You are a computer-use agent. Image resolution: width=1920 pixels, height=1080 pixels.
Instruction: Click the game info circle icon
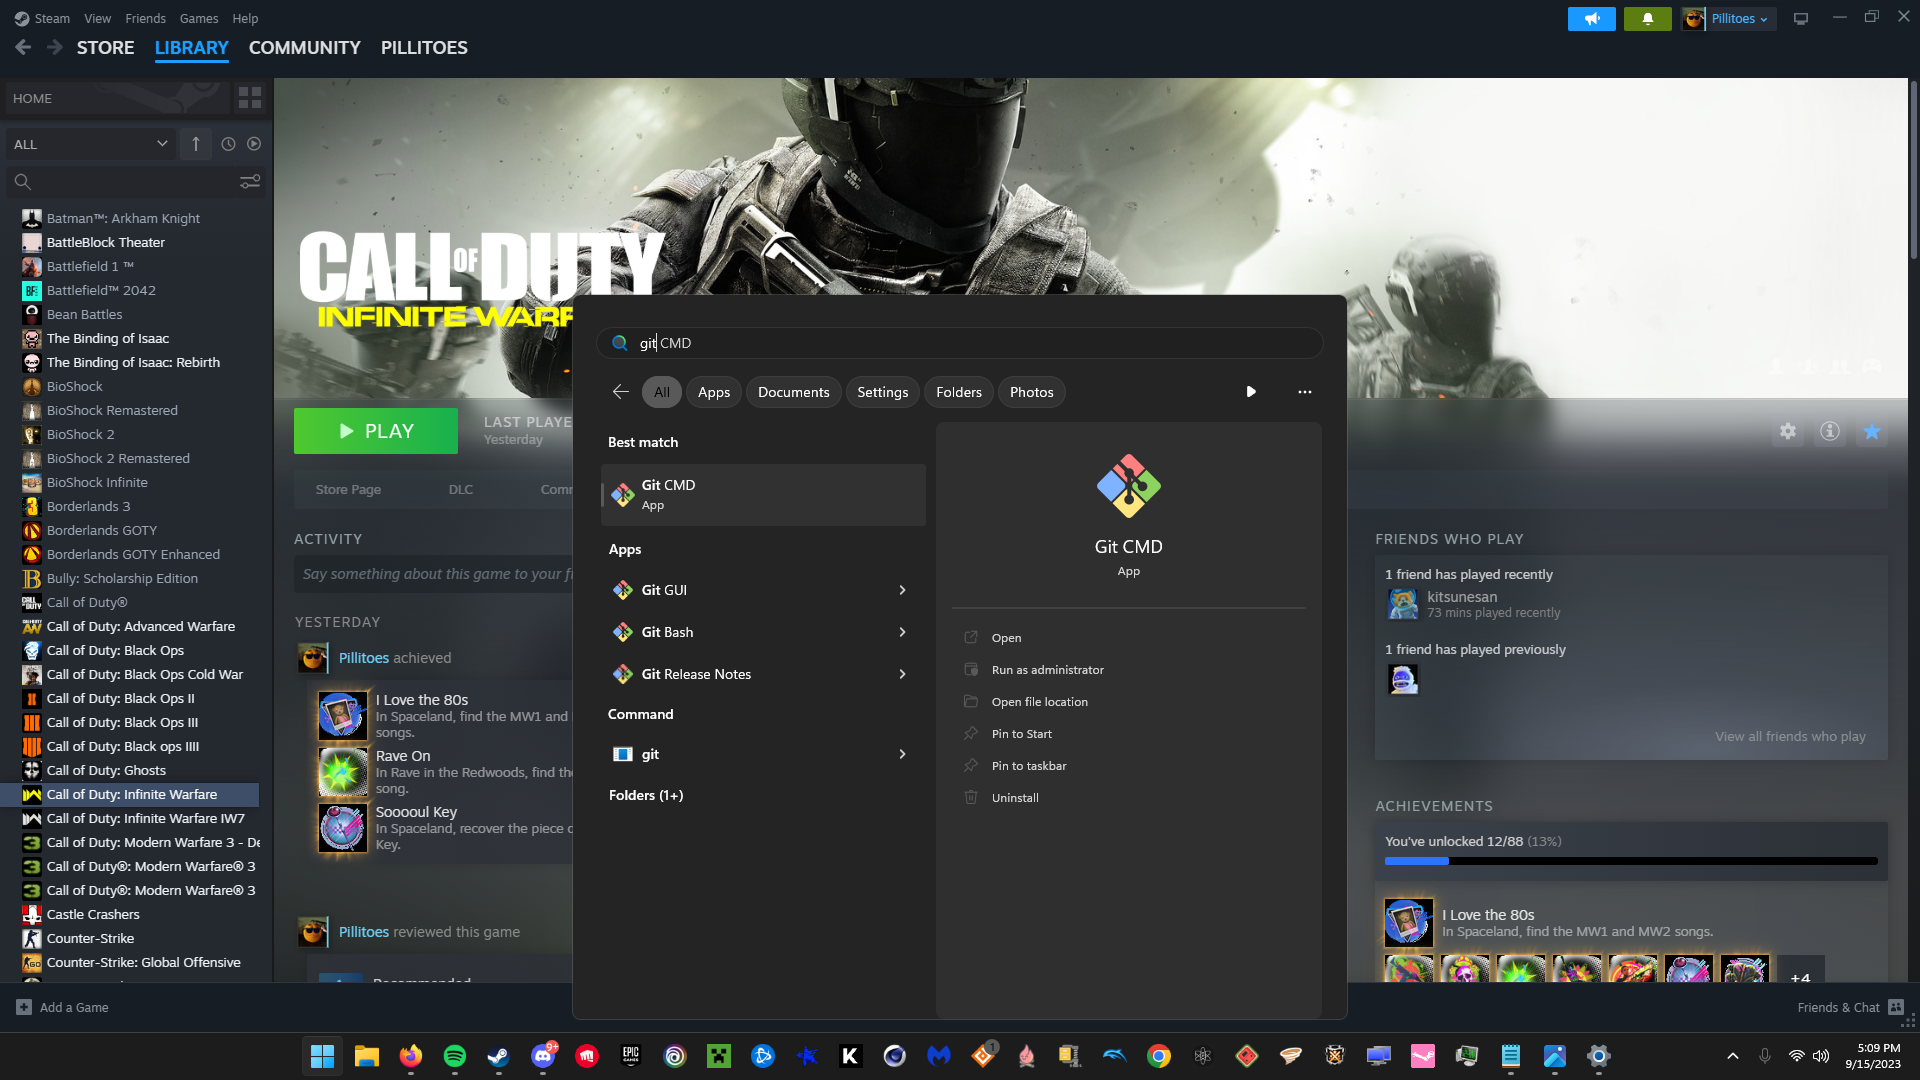(1830, 431)
